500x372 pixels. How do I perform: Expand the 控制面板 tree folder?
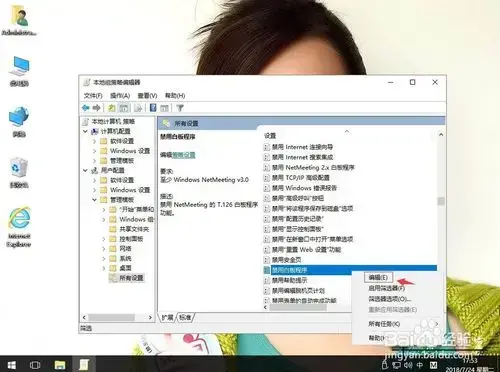tap(104, 239)
